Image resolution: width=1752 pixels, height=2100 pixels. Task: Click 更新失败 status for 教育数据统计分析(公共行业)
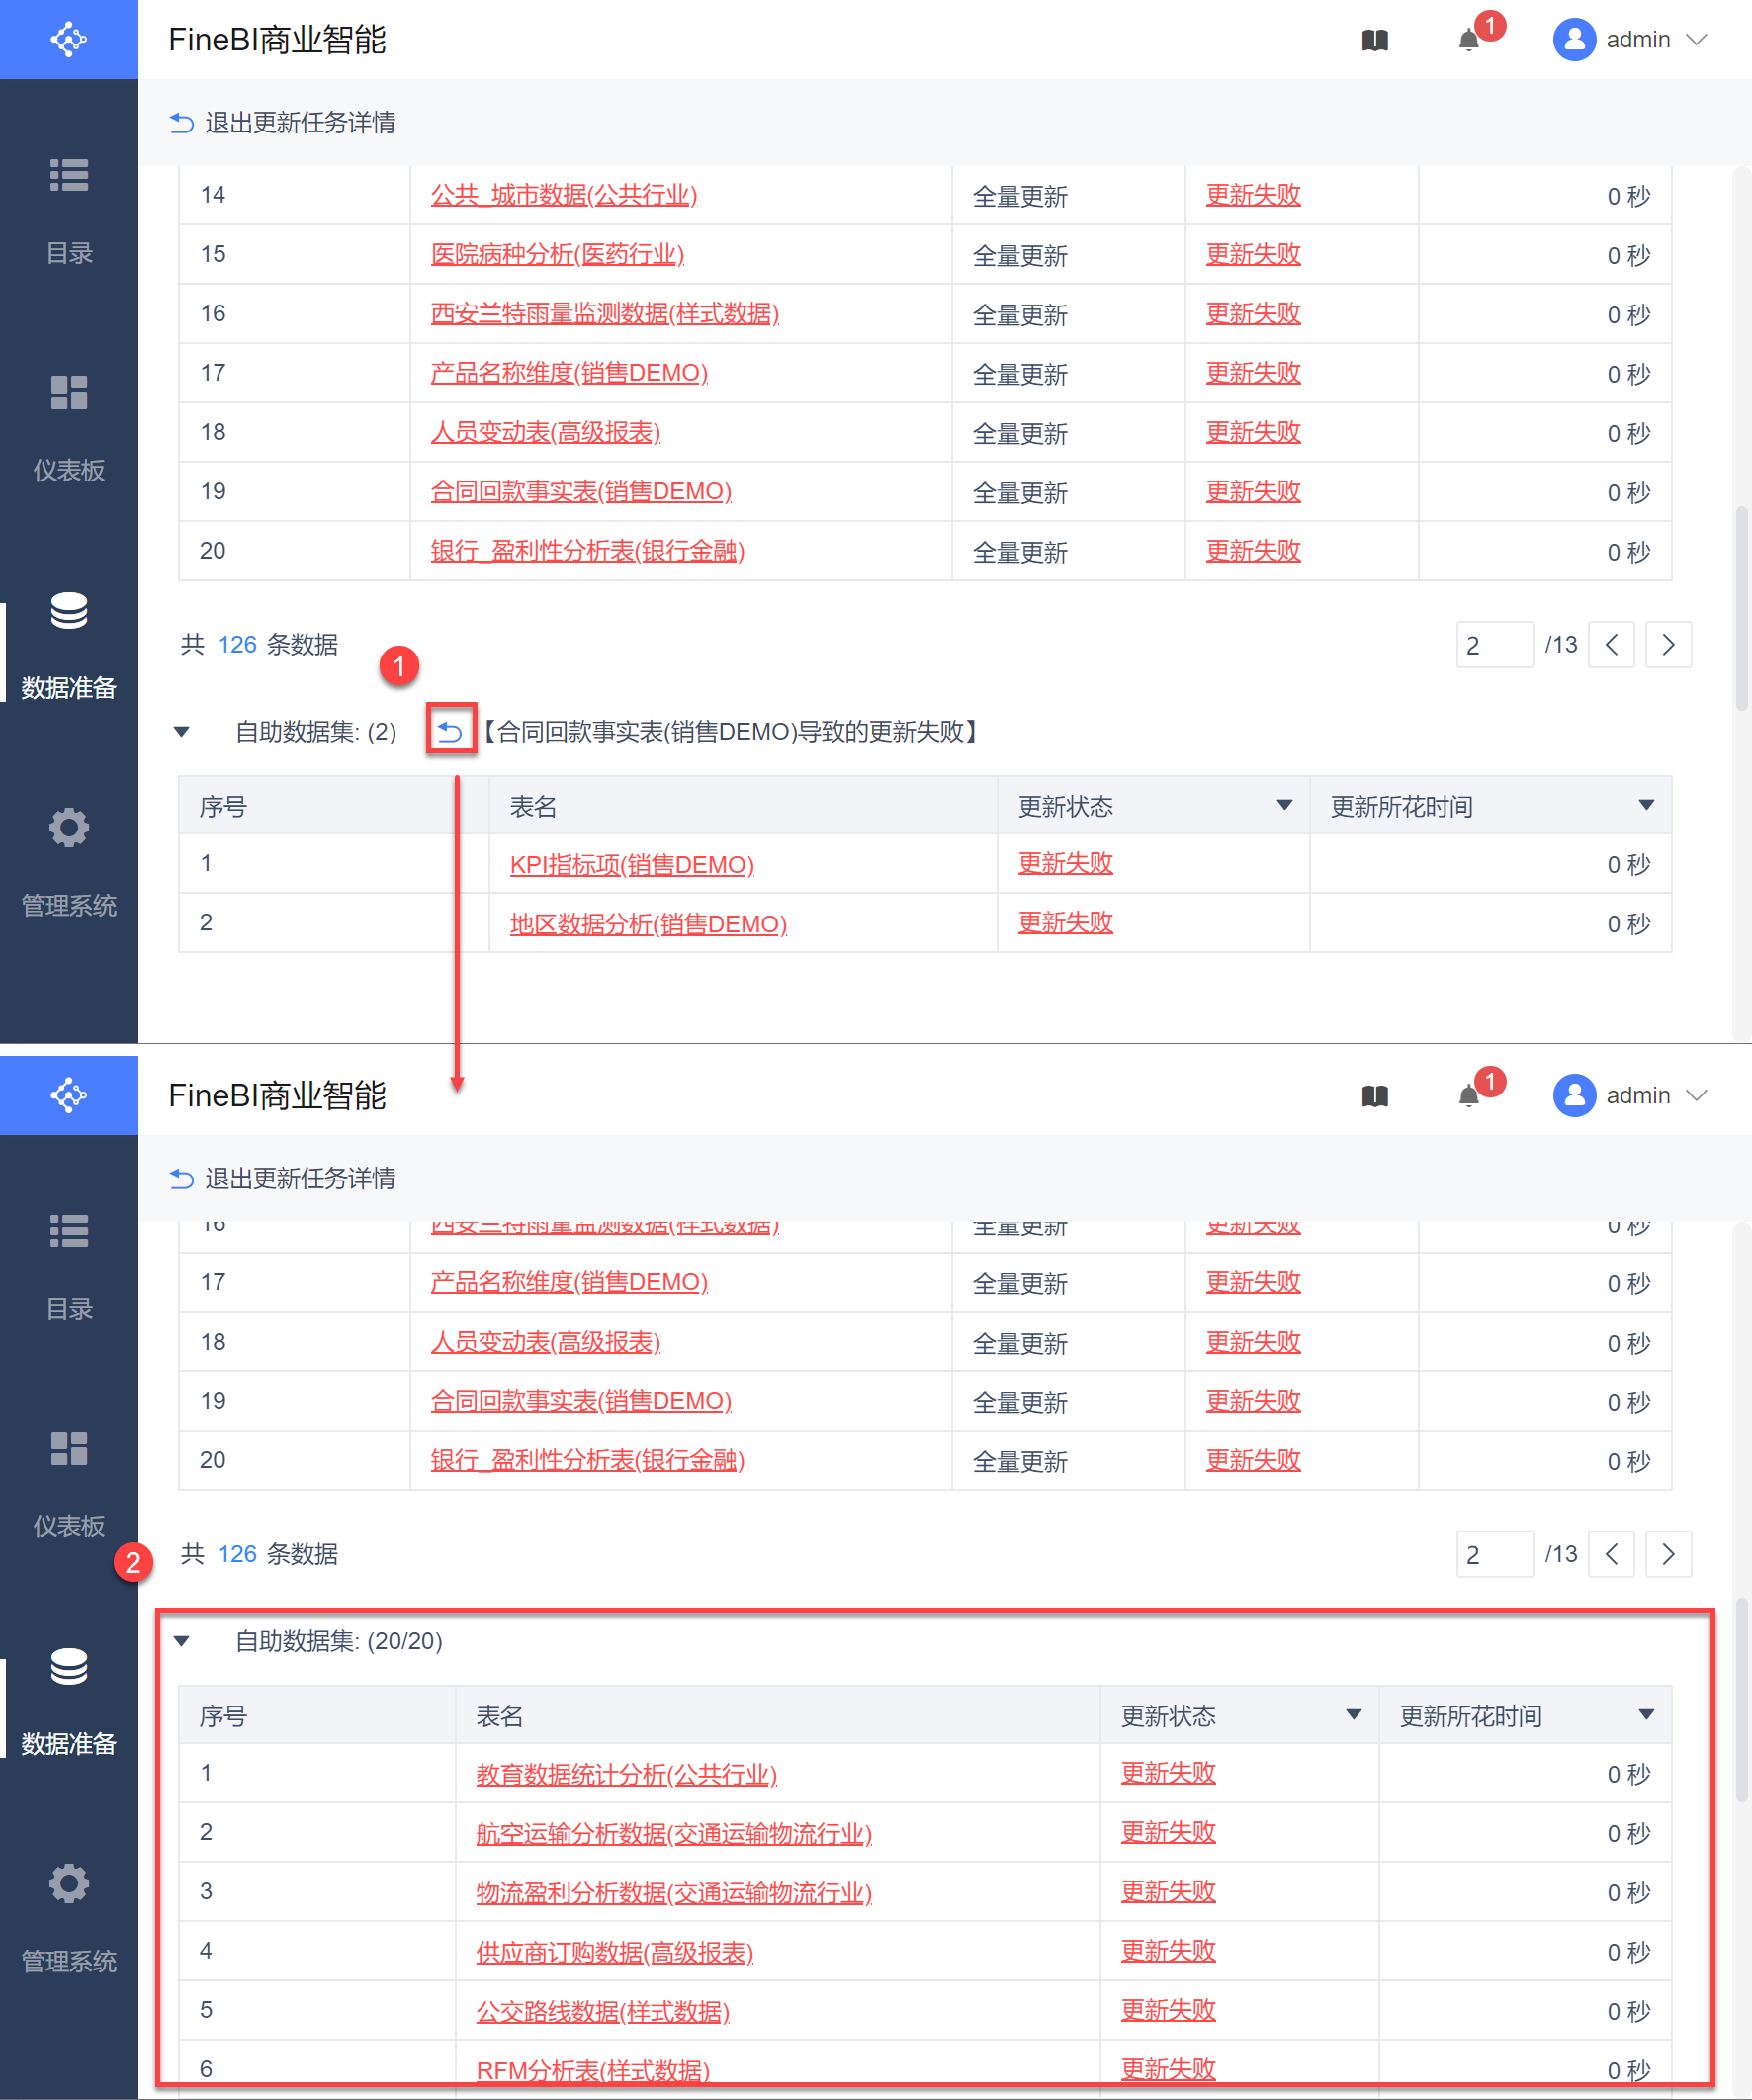point(1168,1772)
